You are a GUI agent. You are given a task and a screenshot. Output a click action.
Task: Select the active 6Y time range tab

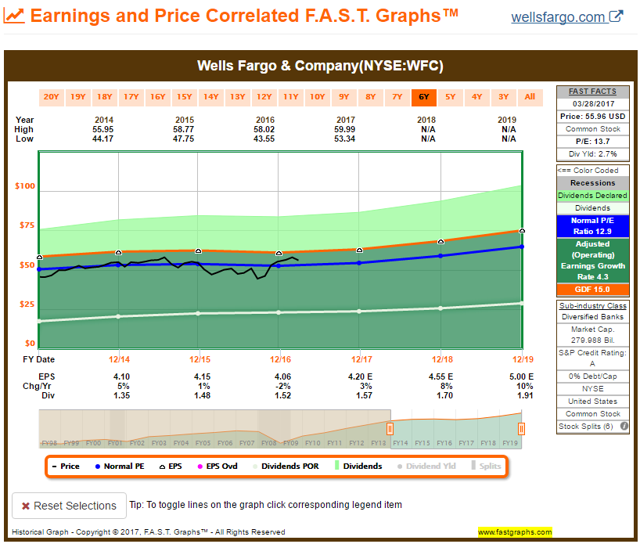click(x=424, y=97)
